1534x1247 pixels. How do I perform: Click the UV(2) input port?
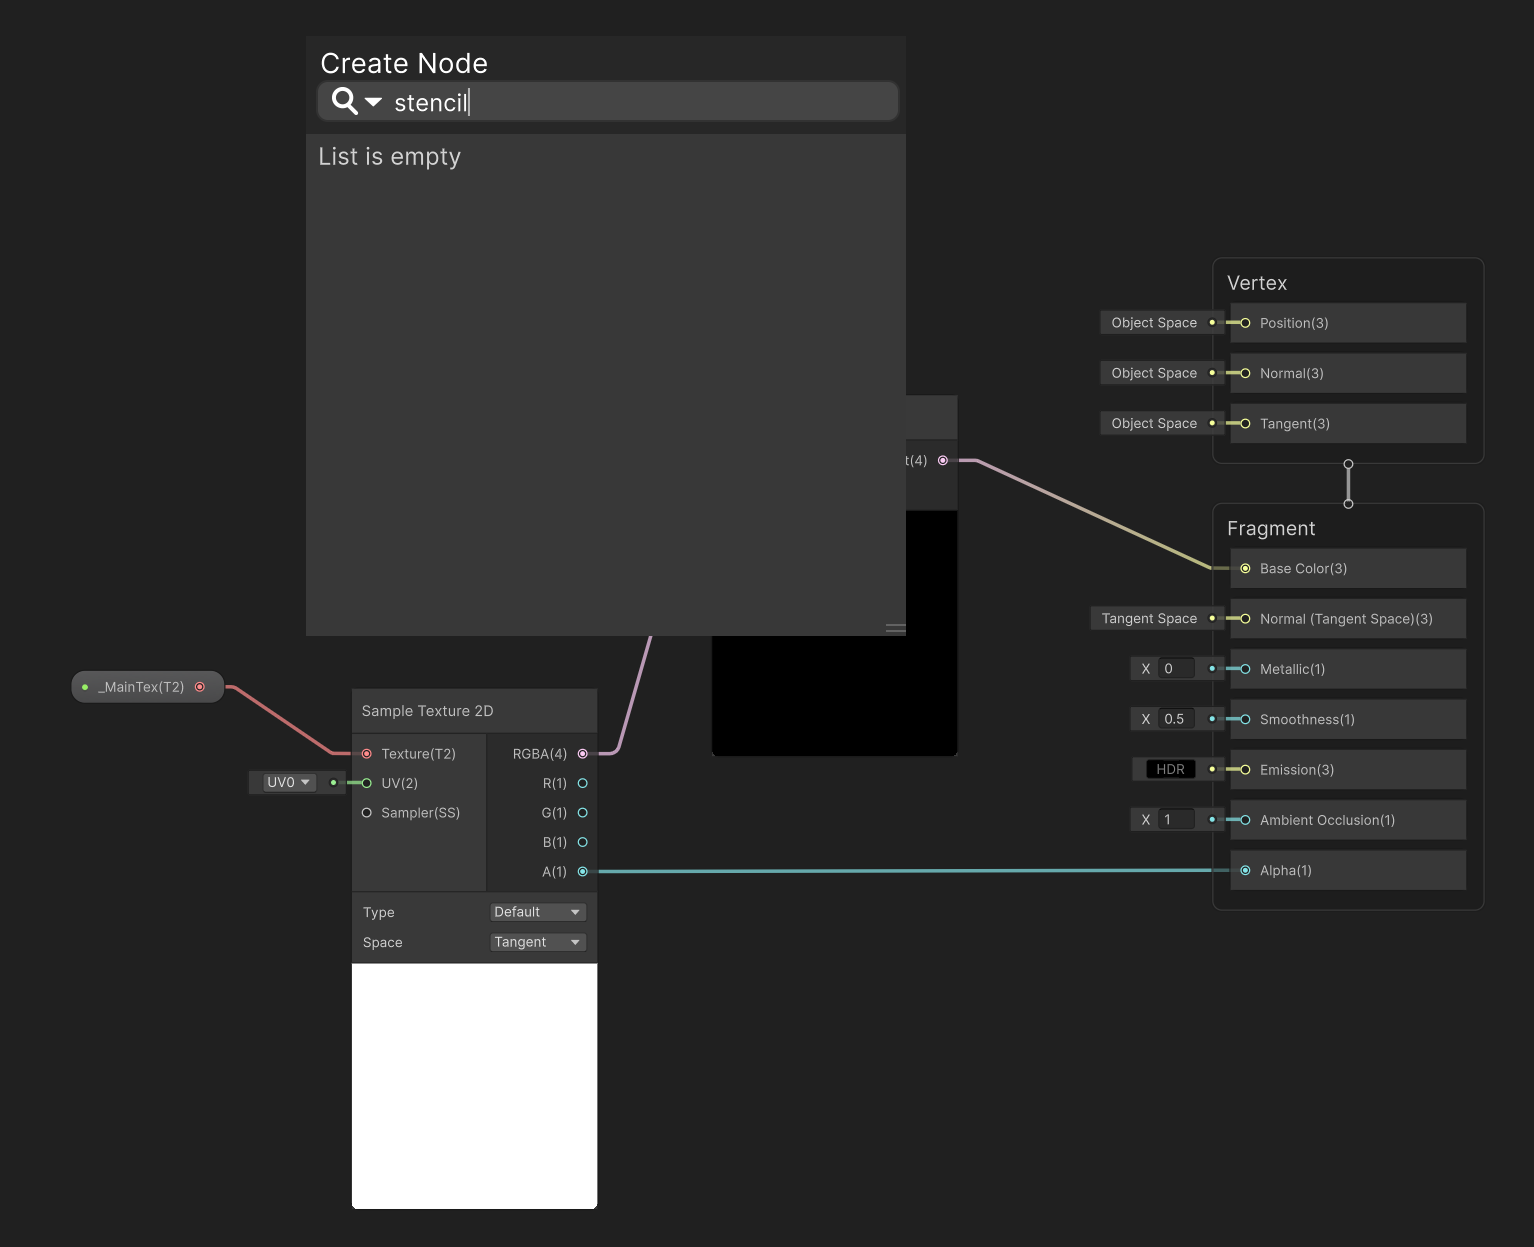pyautogui.click(x=367, y=783)
